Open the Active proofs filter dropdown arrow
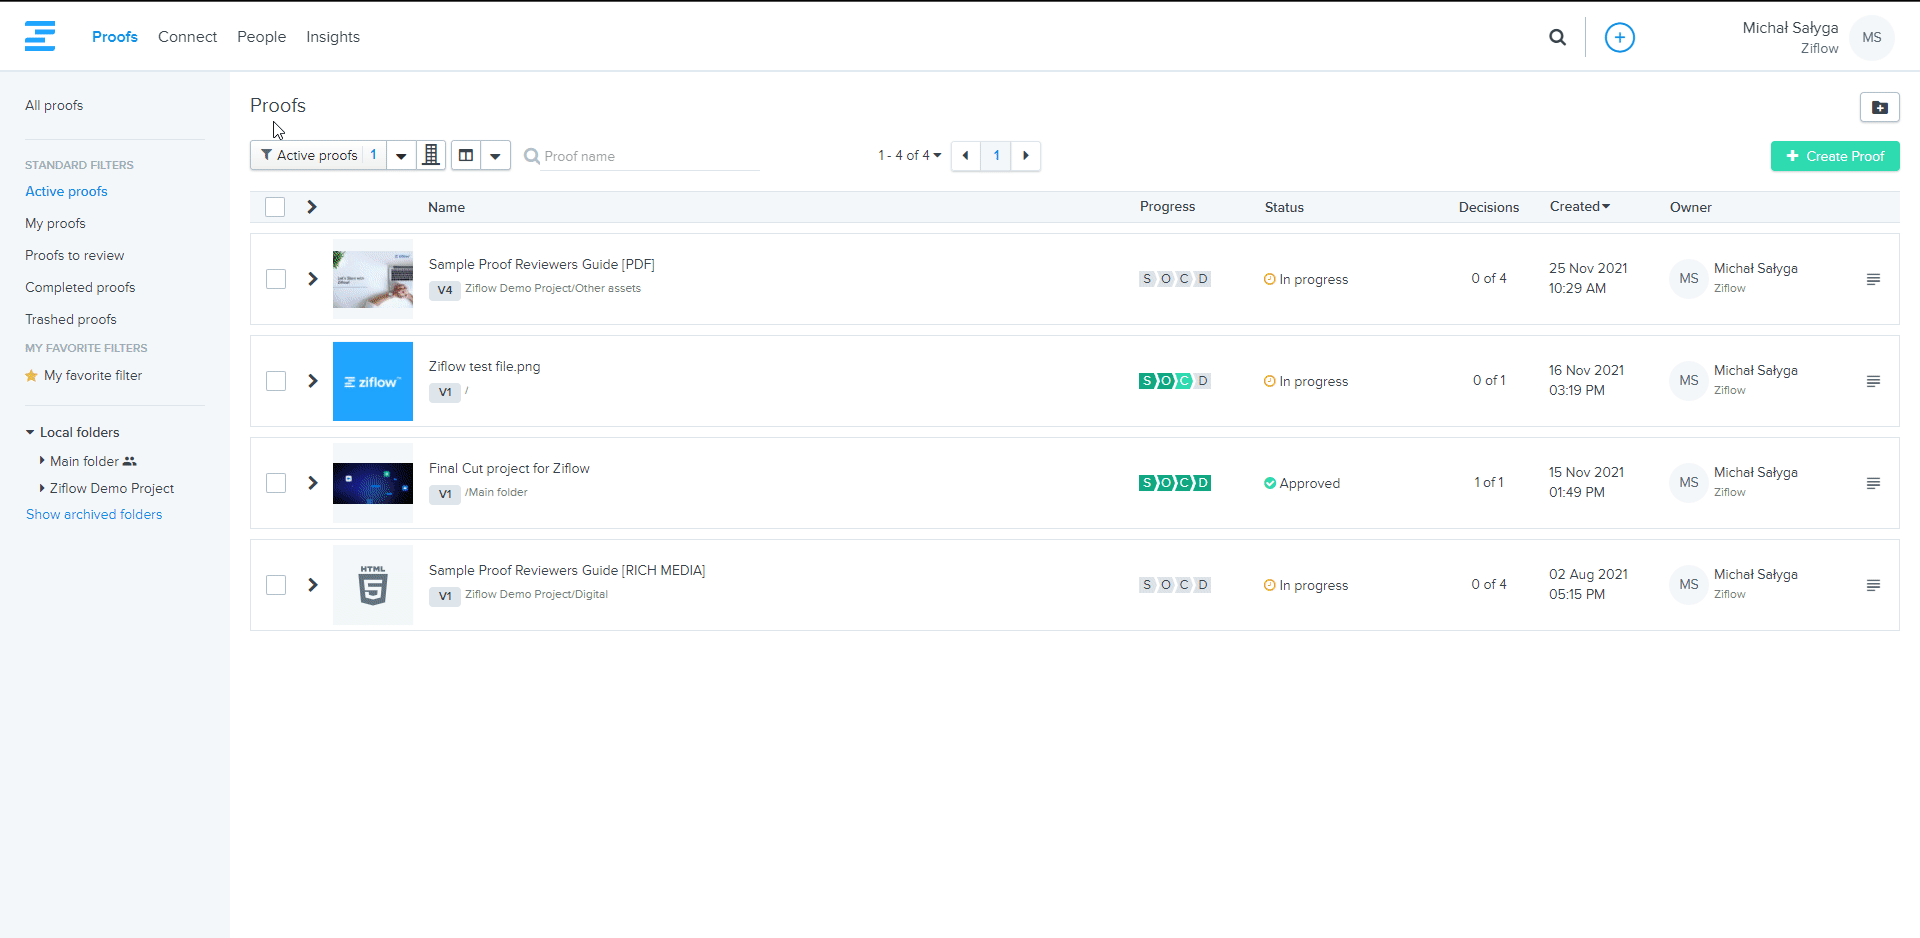 click(x=401, y=156)
